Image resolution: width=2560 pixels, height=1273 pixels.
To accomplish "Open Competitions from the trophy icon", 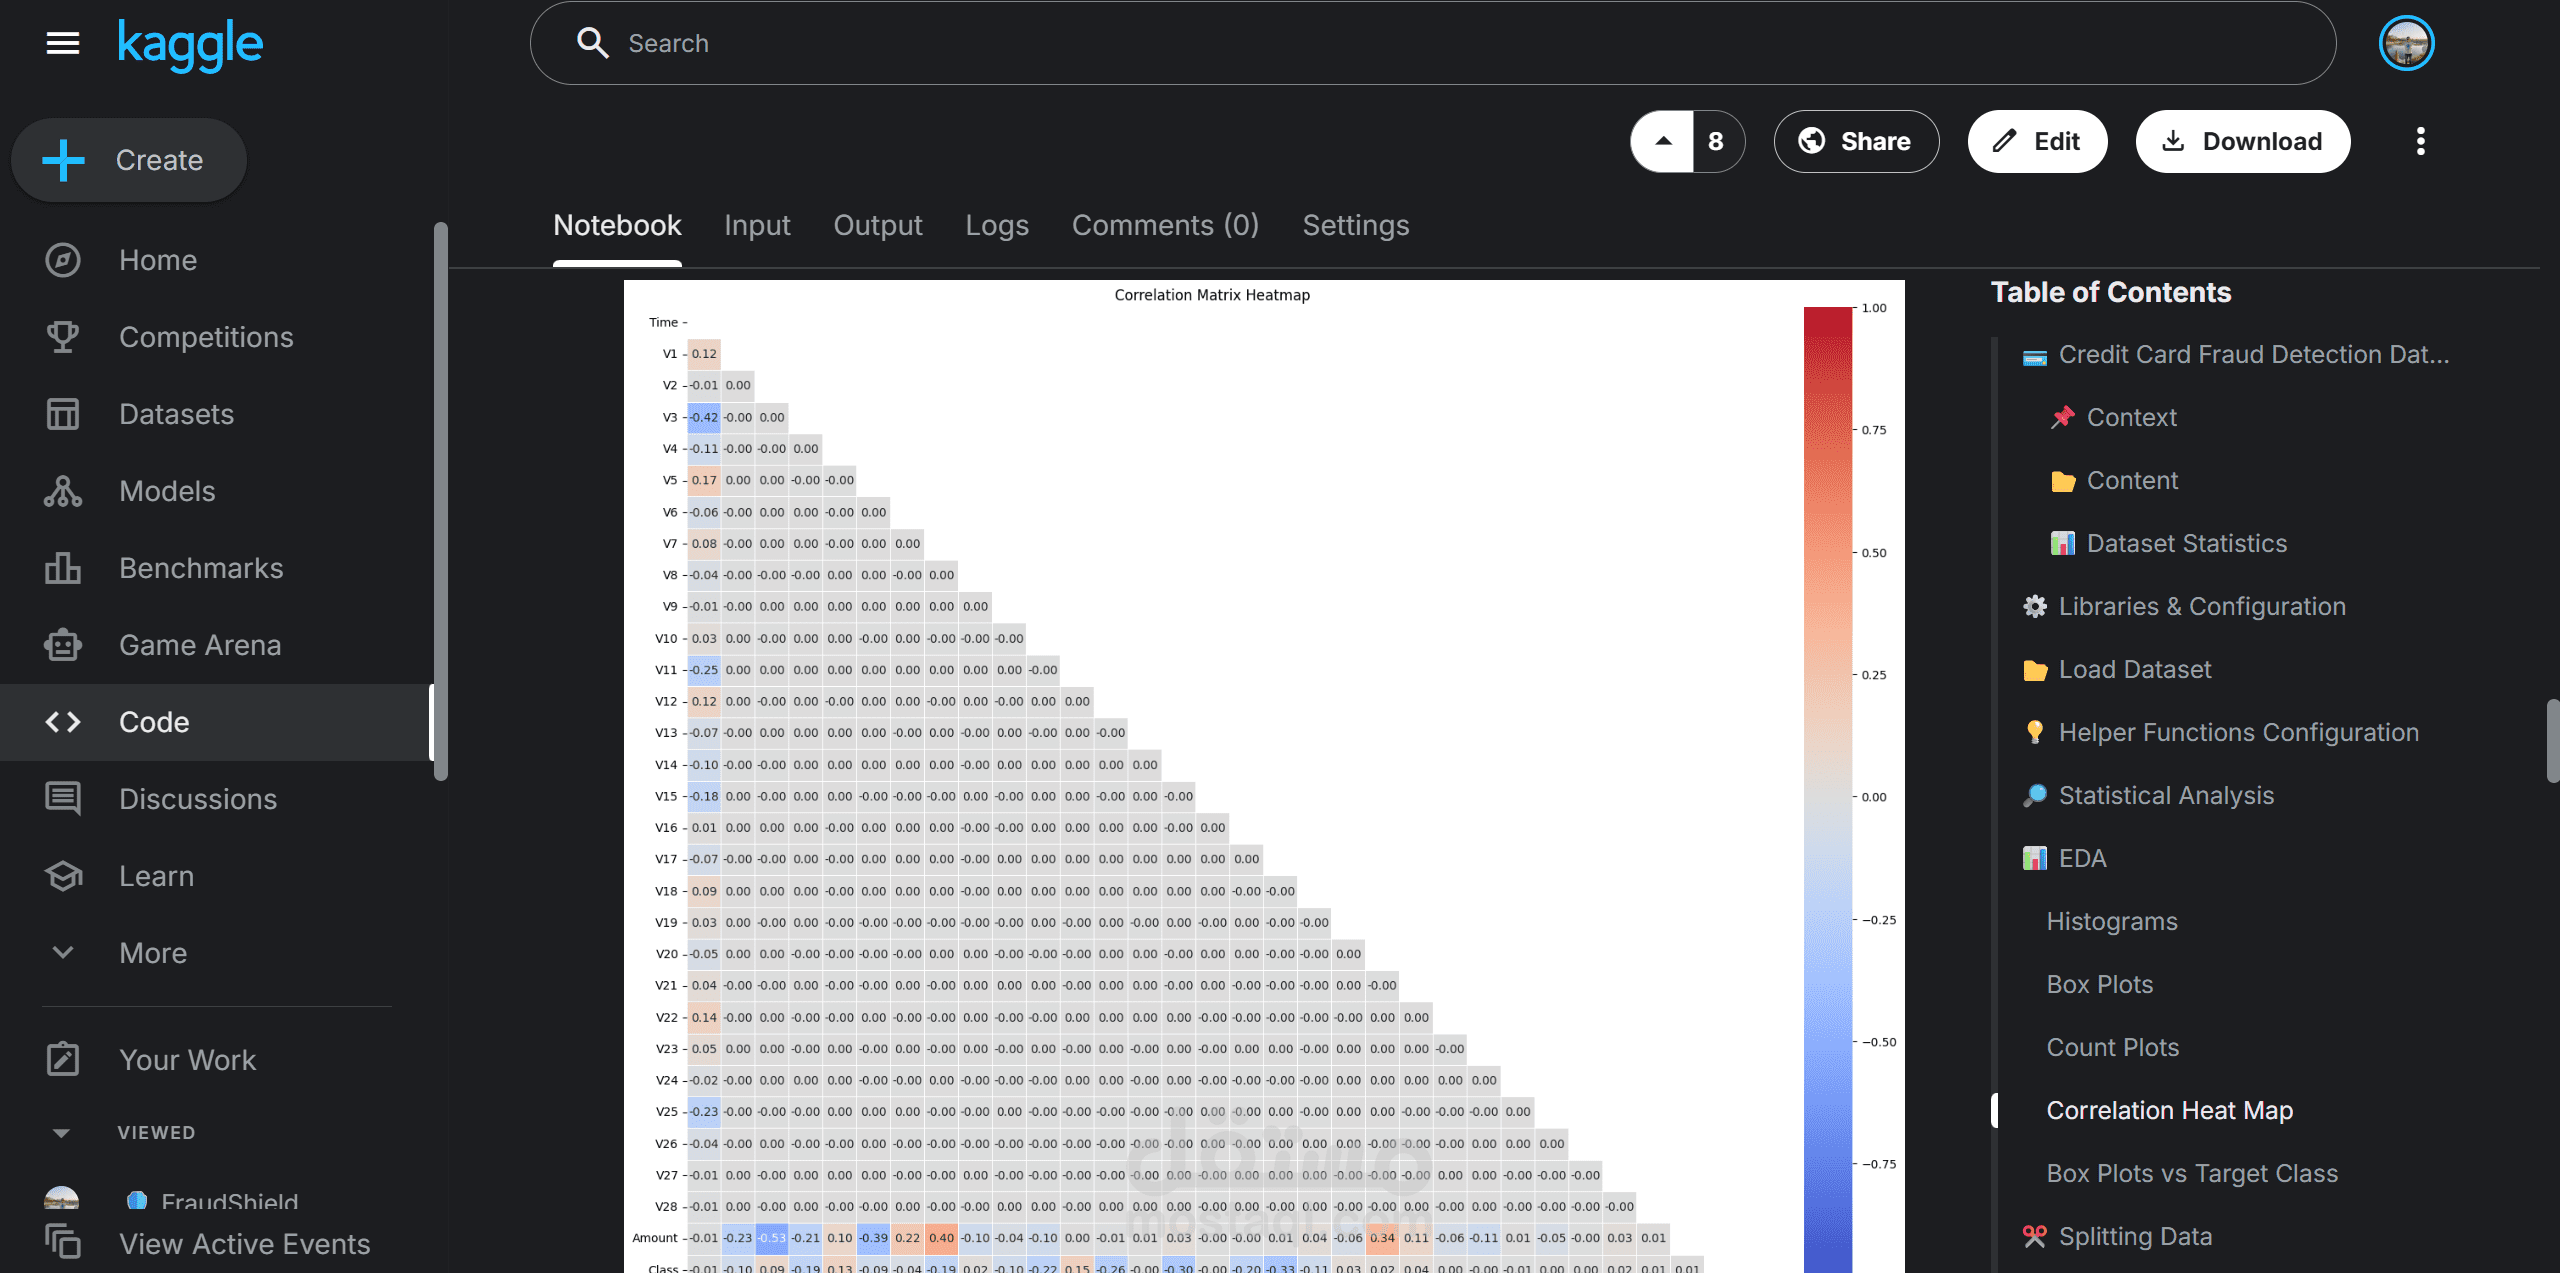I will coord(62,337).
